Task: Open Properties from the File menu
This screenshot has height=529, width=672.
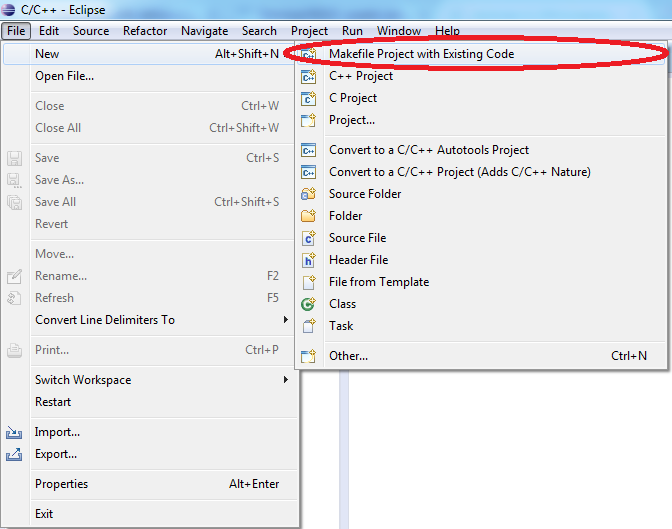Action: [61, 484]
